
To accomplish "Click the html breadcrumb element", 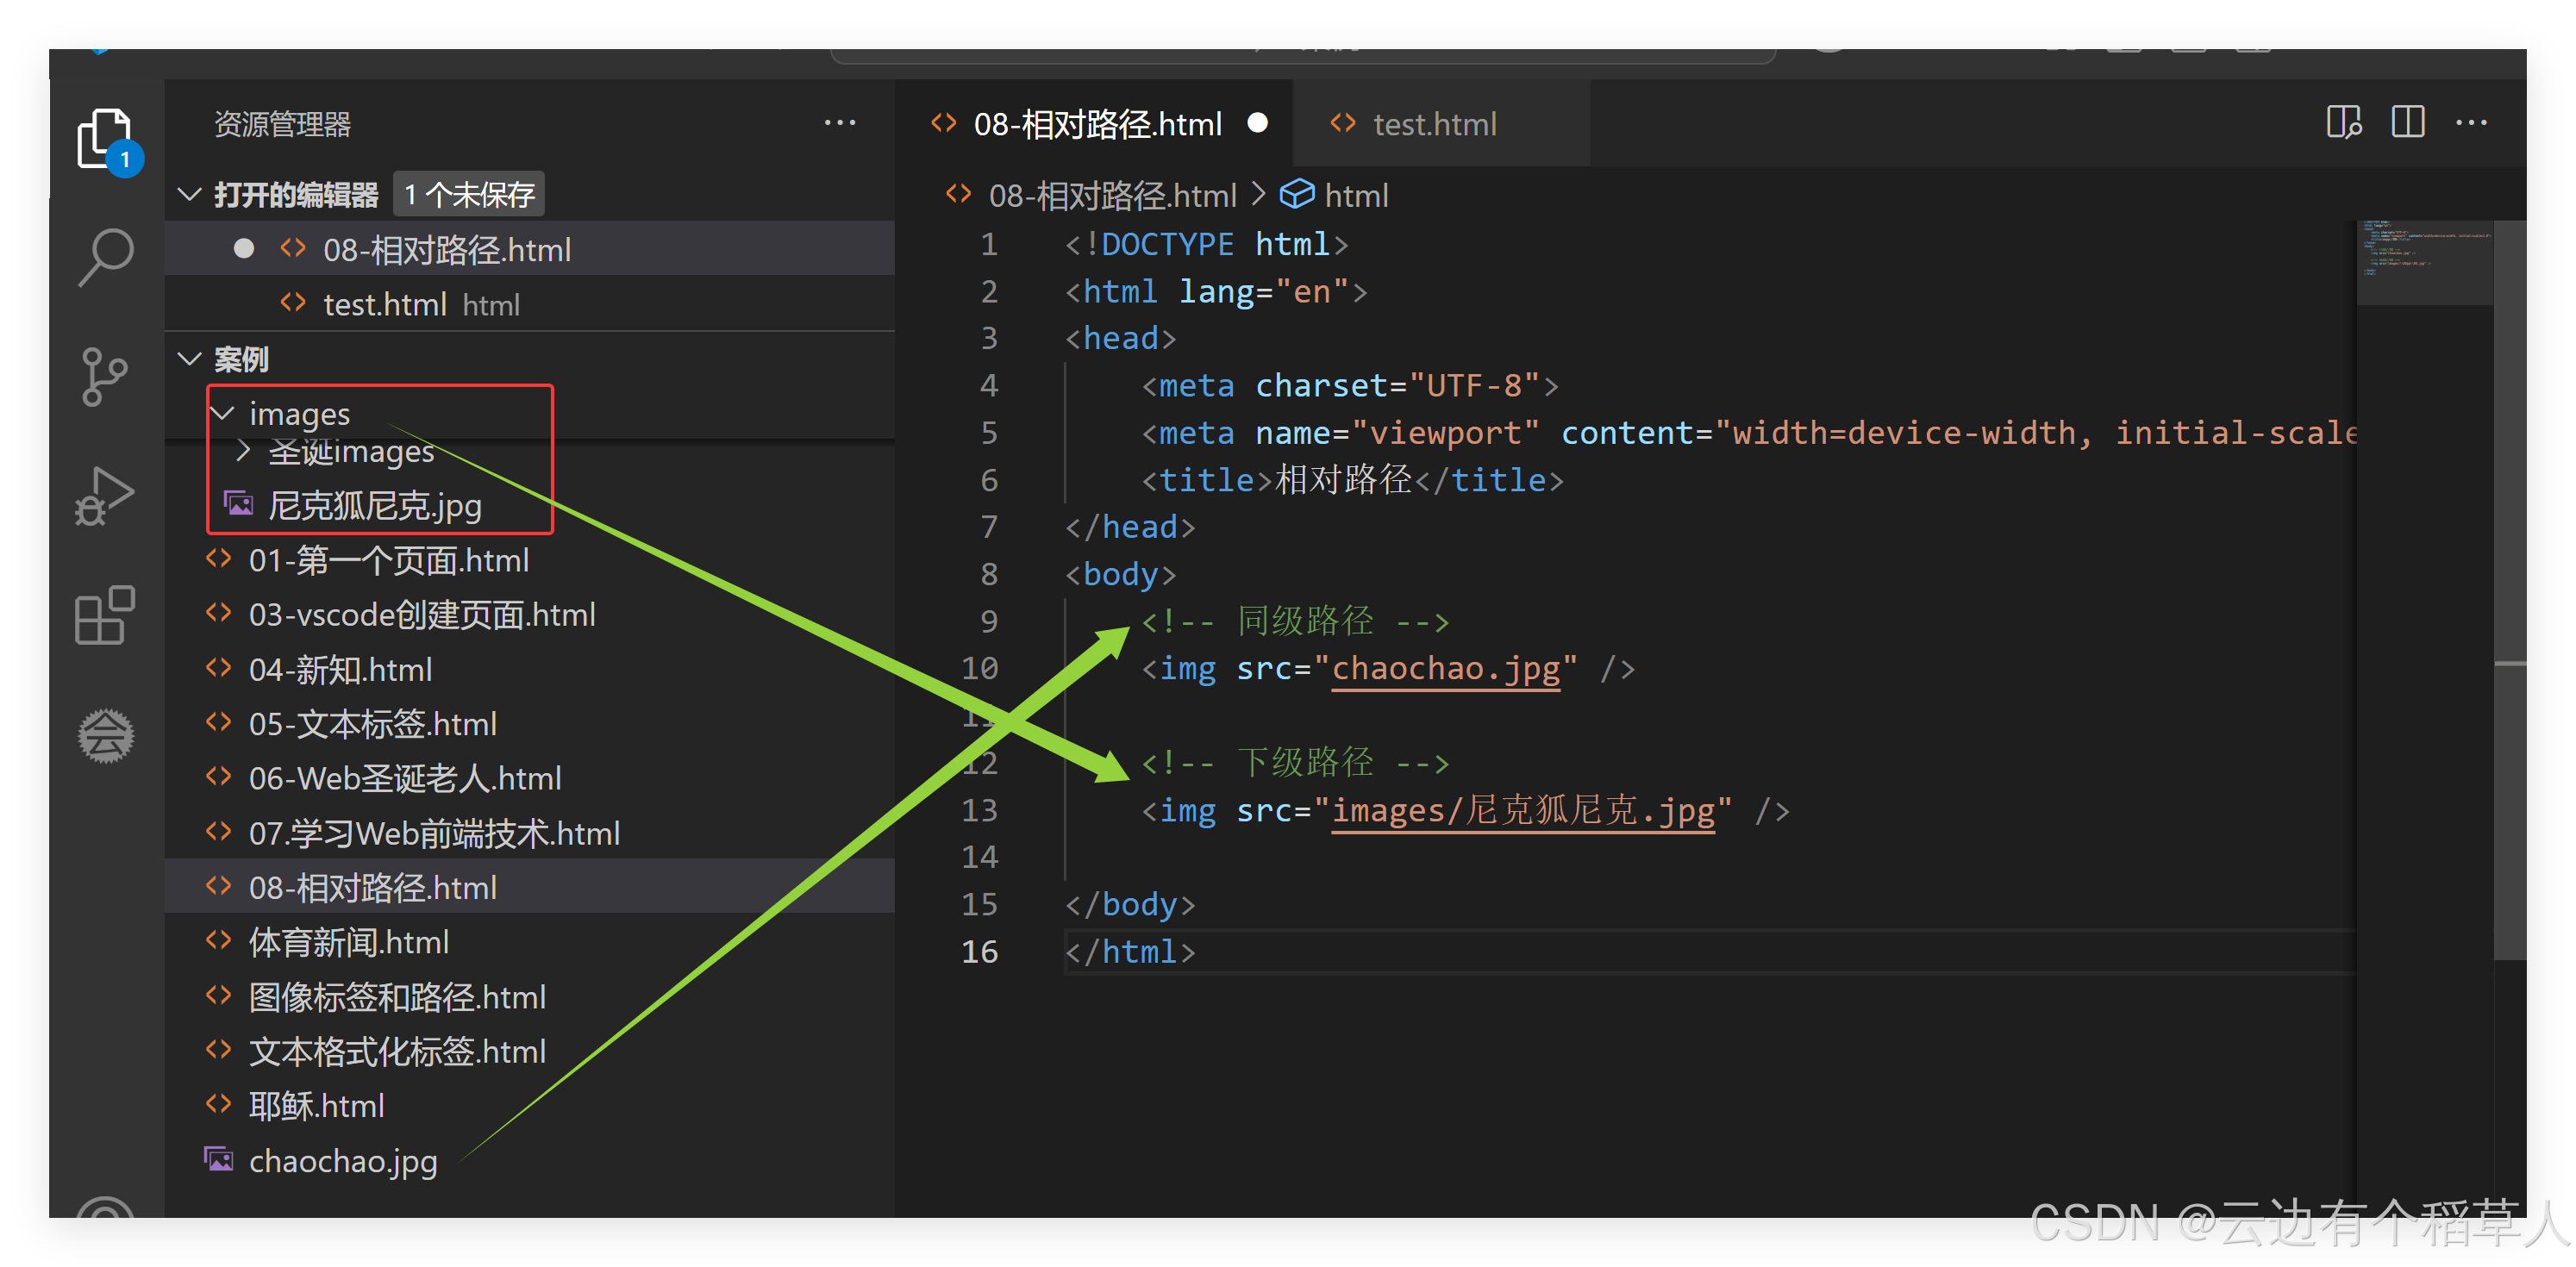I will [1355, 195].
